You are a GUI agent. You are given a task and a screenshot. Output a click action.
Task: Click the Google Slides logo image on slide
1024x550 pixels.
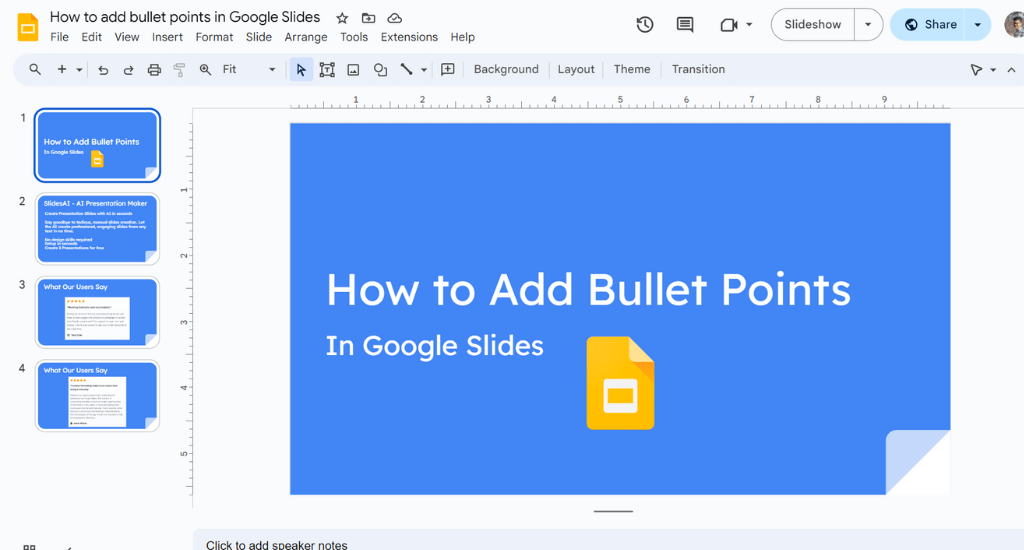(x=620, y=383)
